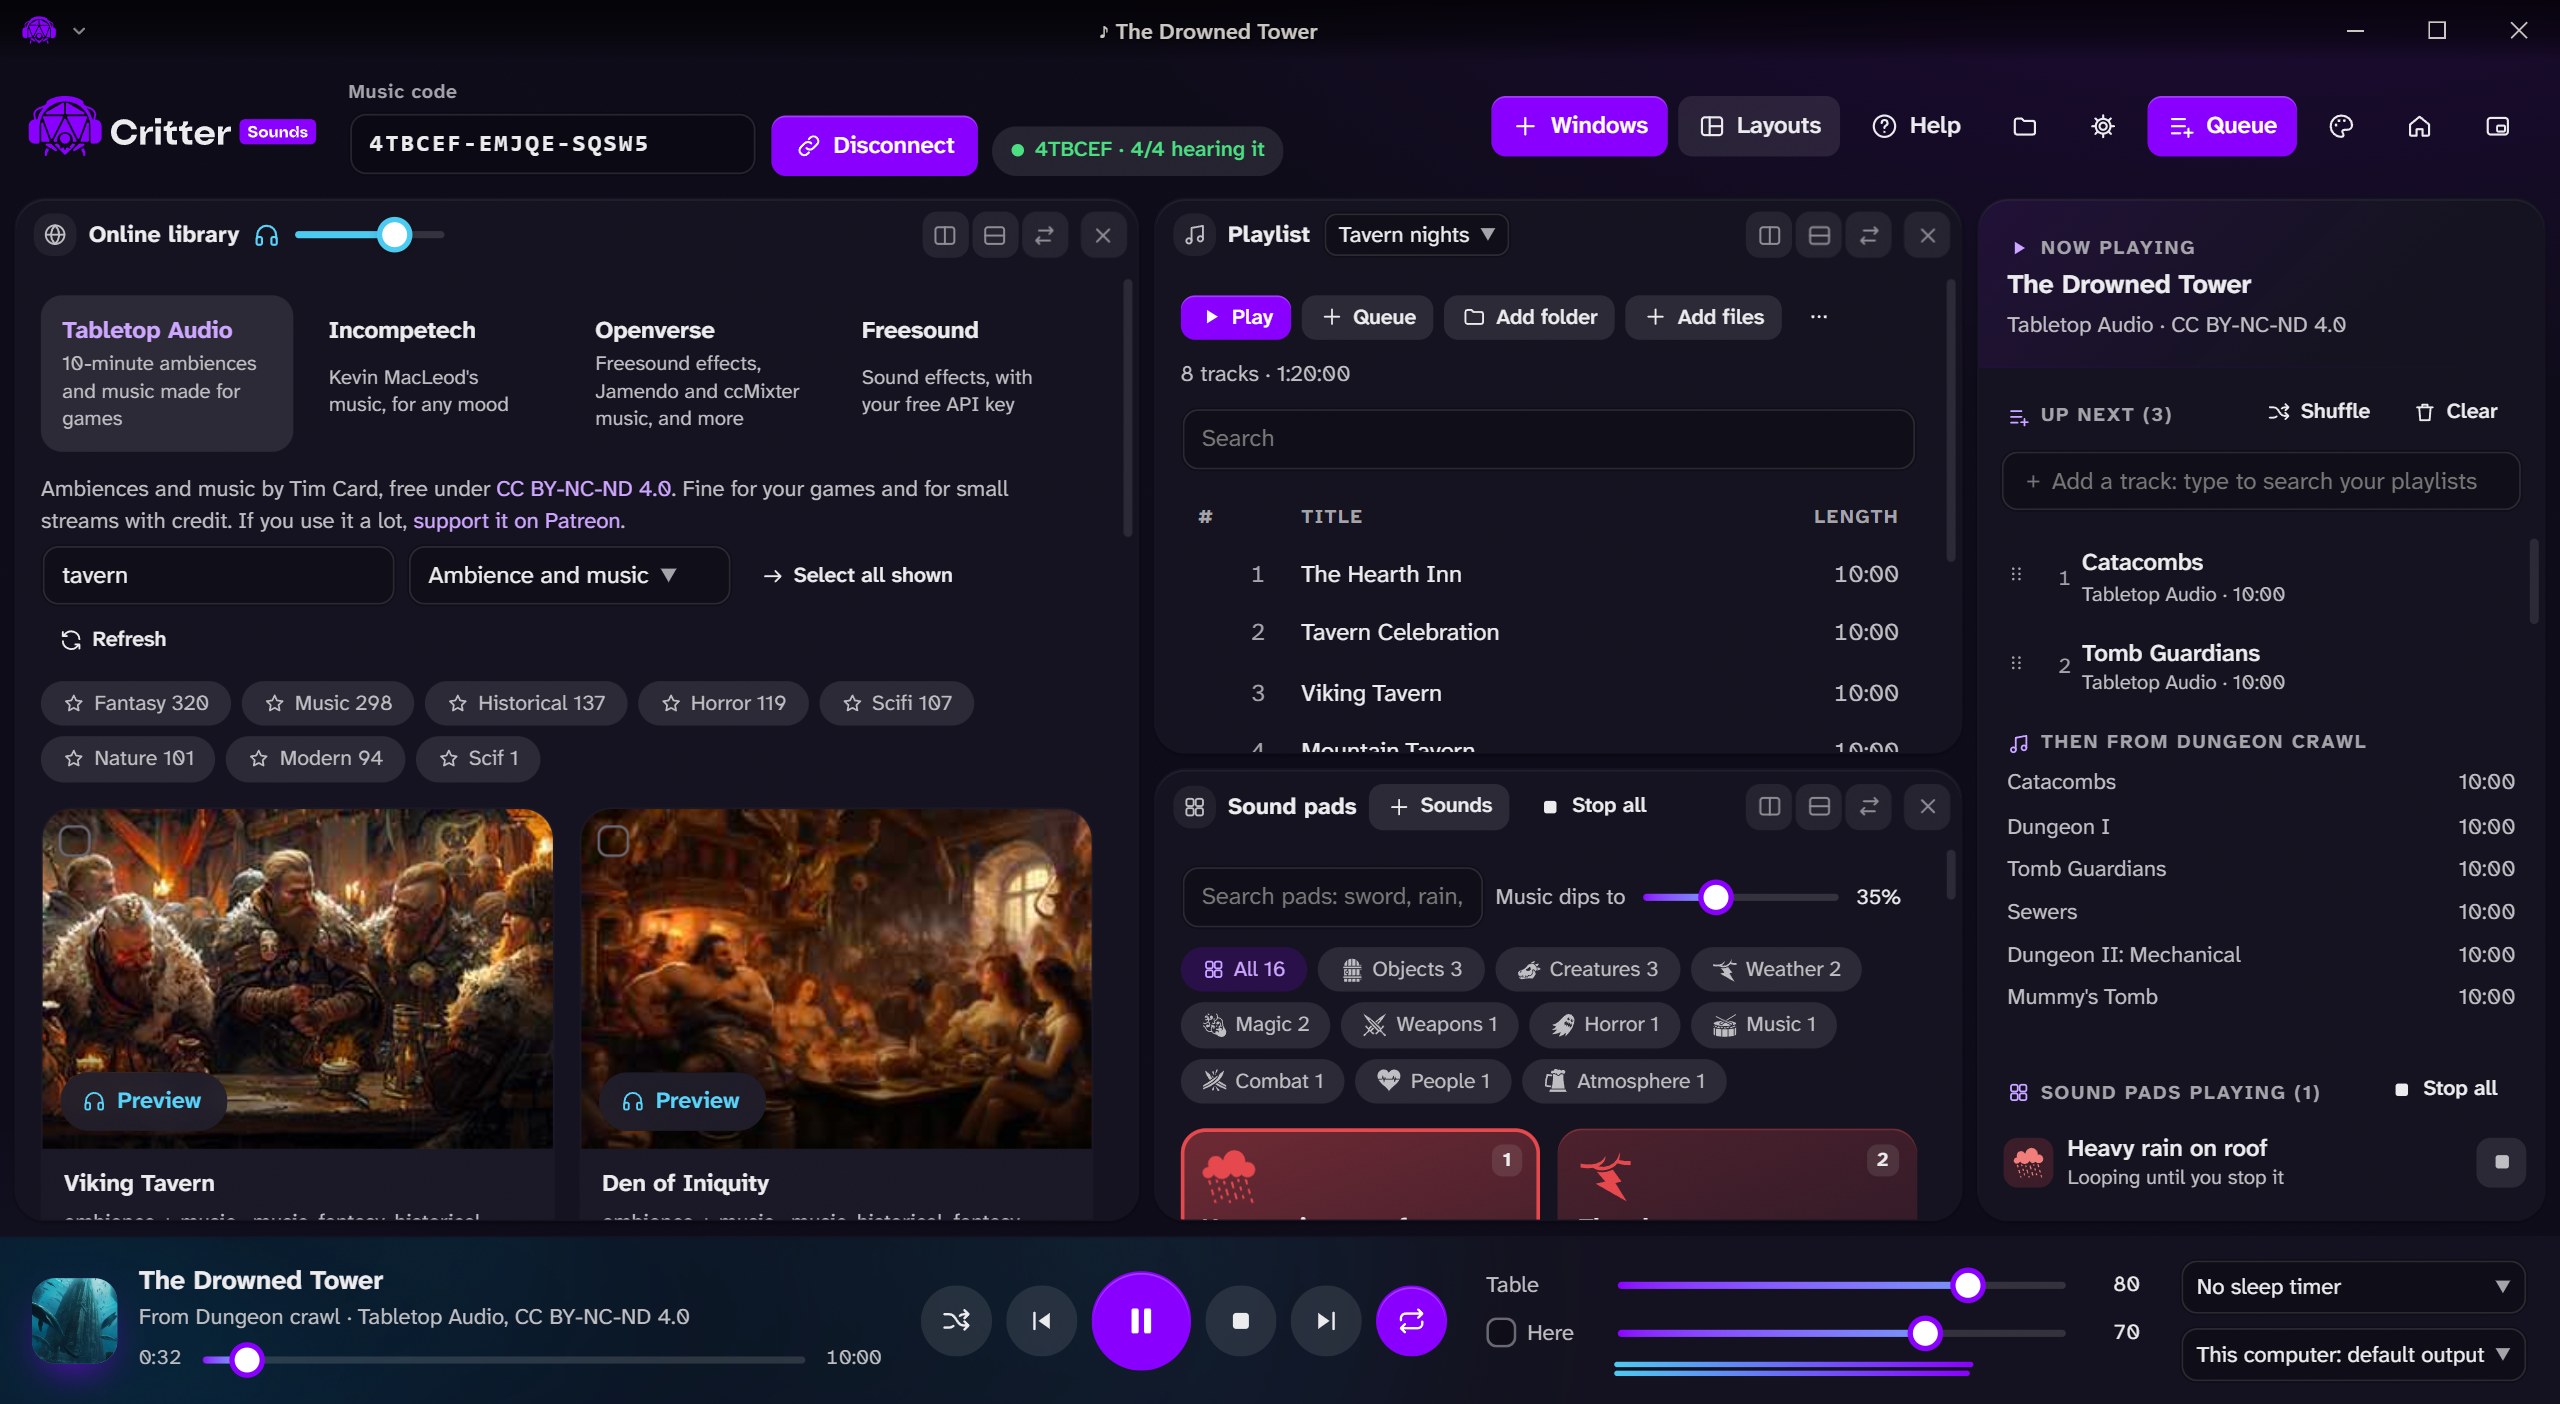Screen dimensions: 2560x1404
Task: Stop the Heavy rain on roof pad
Action: [x=2501, y=1162]
